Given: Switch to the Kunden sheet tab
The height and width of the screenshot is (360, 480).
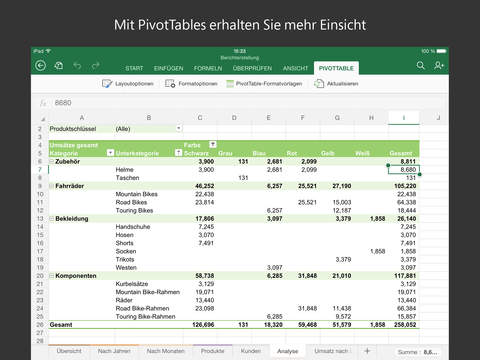Looking at the screenshot, I should 250,351.
